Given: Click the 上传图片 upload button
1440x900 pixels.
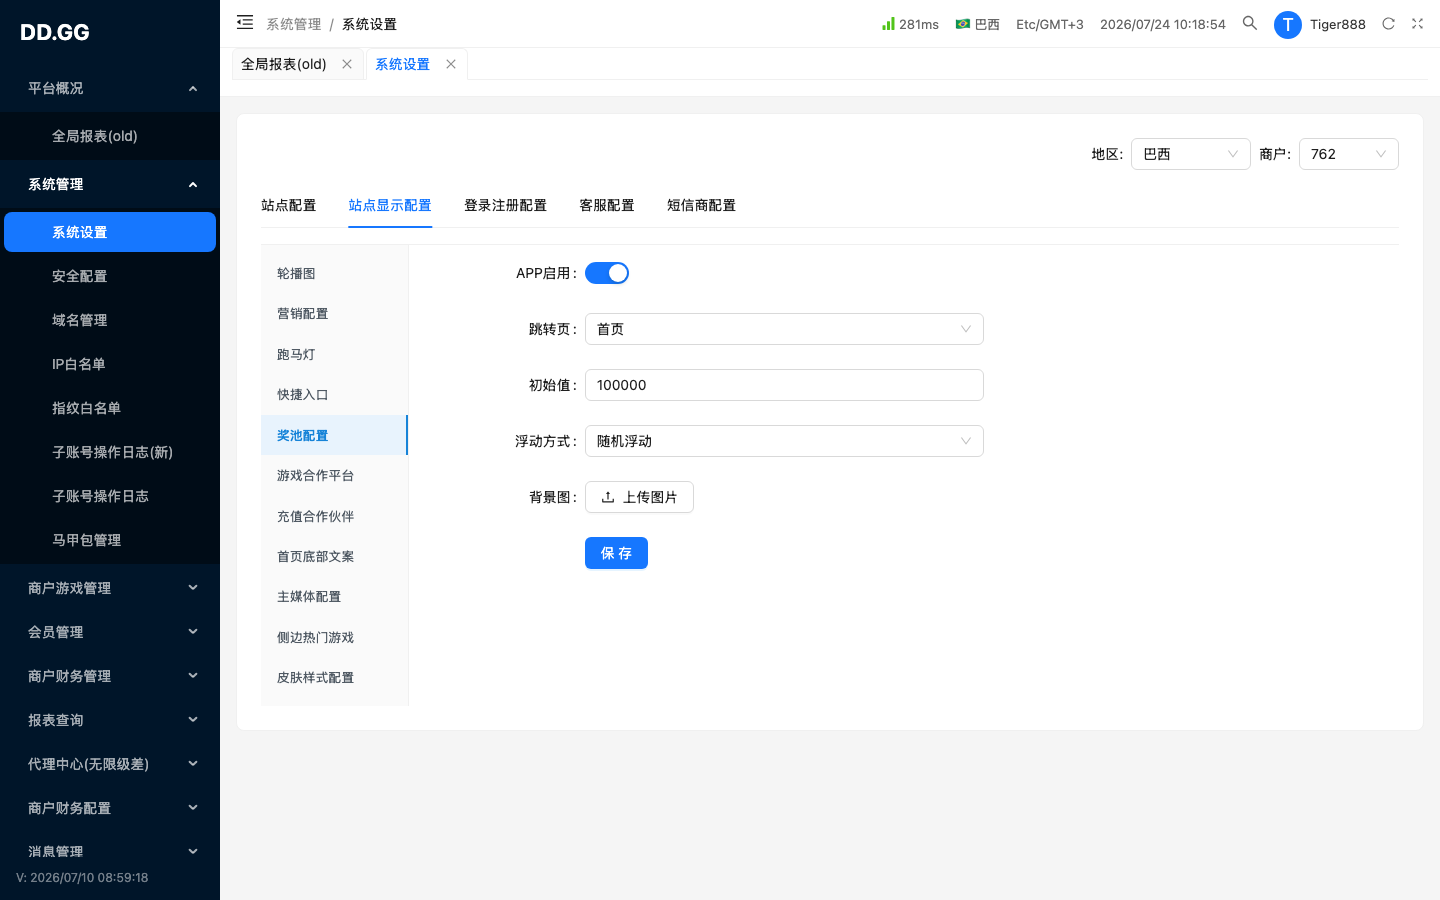Looking at the screenshot, I should point(639,497).
